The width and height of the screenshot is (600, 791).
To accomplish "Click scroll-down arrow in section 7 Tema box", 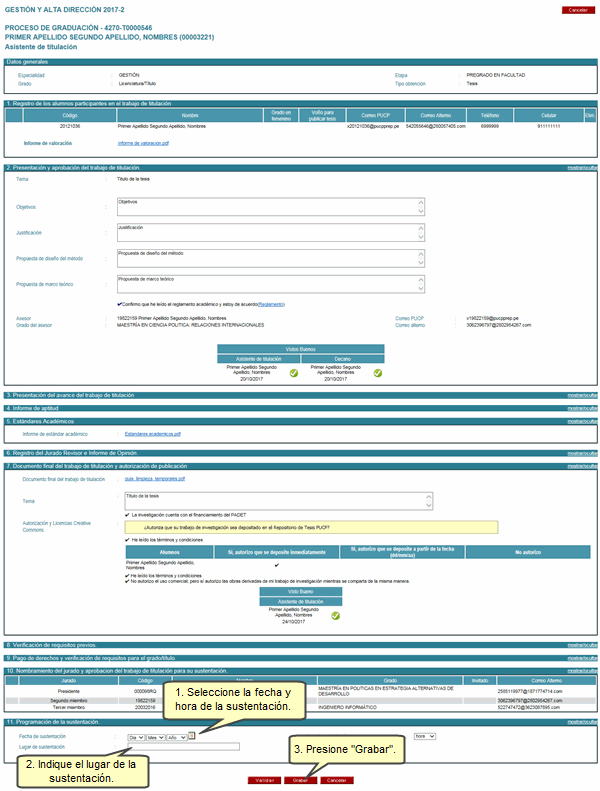I will 429,506.
